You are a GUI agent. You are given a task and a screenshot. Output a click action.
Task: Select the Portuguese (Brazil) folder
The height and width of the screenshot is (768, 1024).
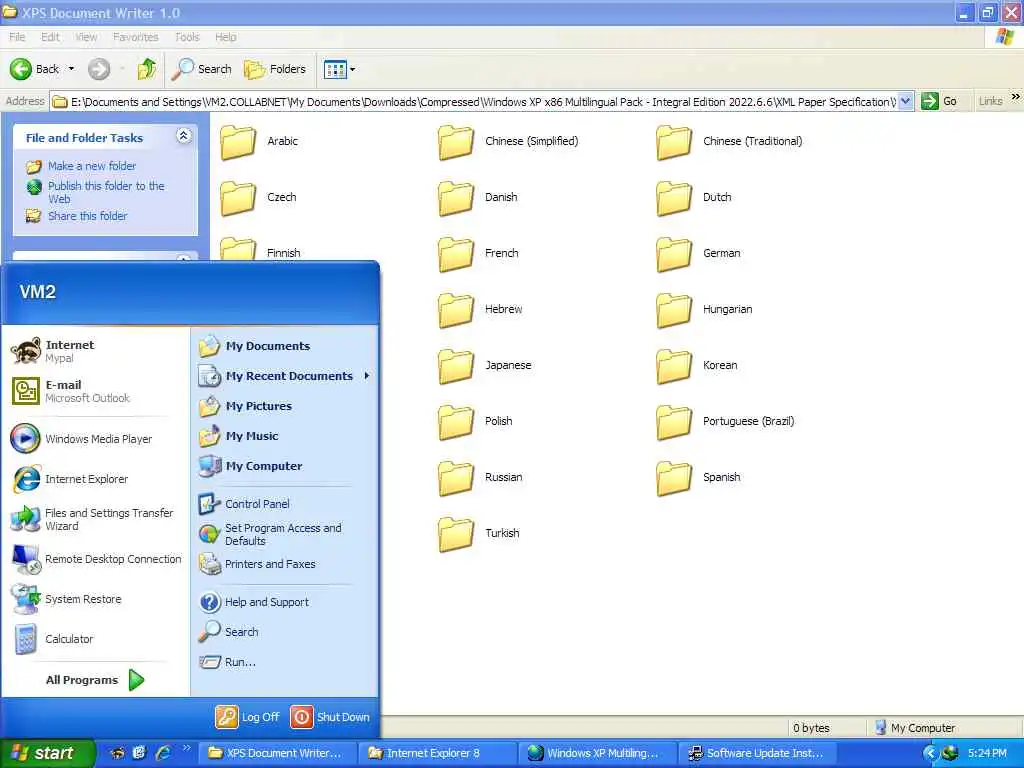(726, 422)
